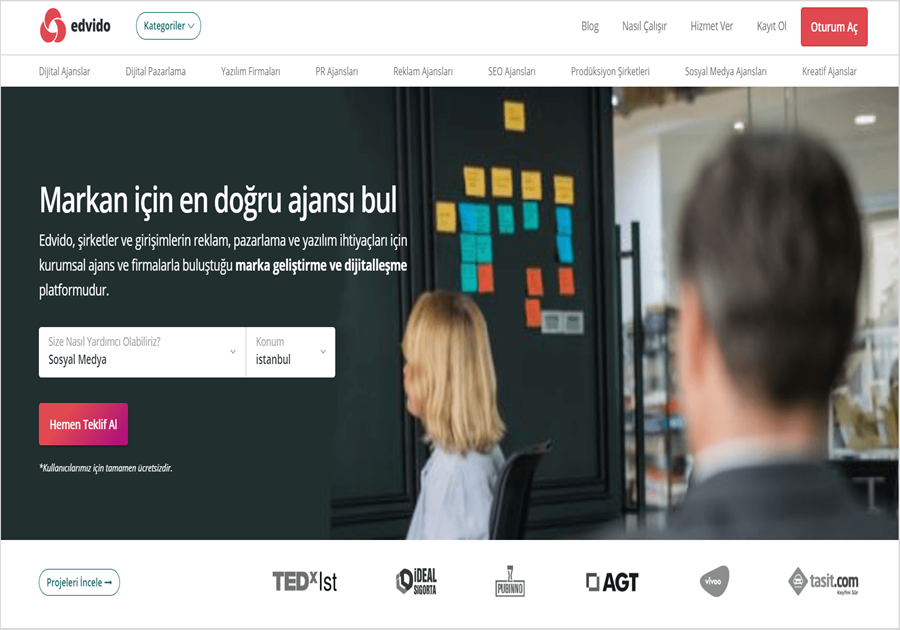The image size is (900, 630).
Task: Click the Hemen Teklif Al button
Action: coord(83,424)
